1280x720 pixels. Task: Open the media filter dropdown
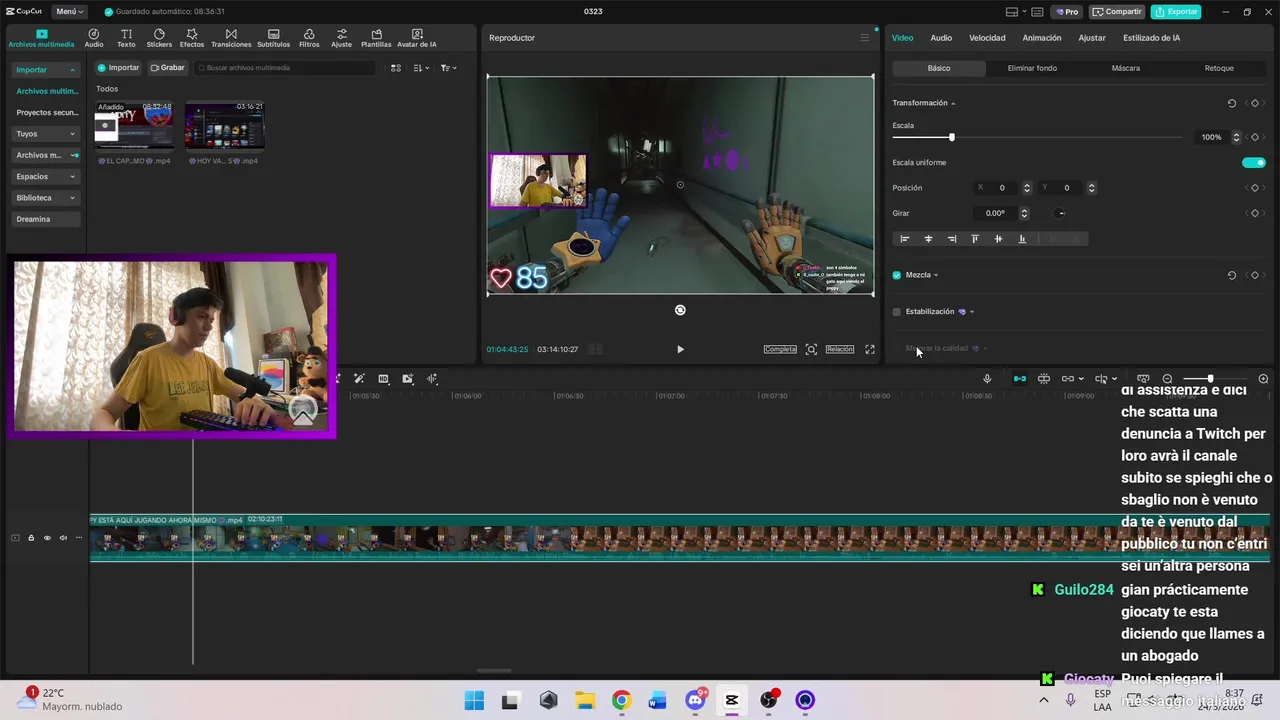(x=448, y=68)
